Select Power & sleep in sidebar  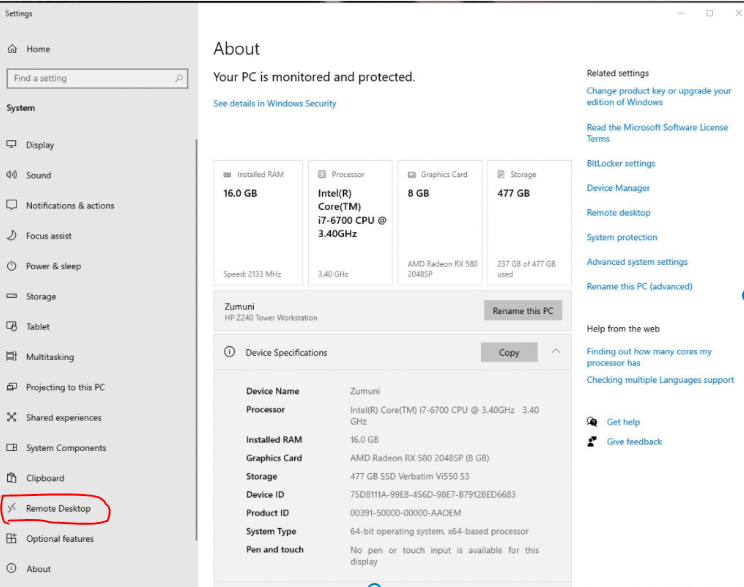click(54, 266)
